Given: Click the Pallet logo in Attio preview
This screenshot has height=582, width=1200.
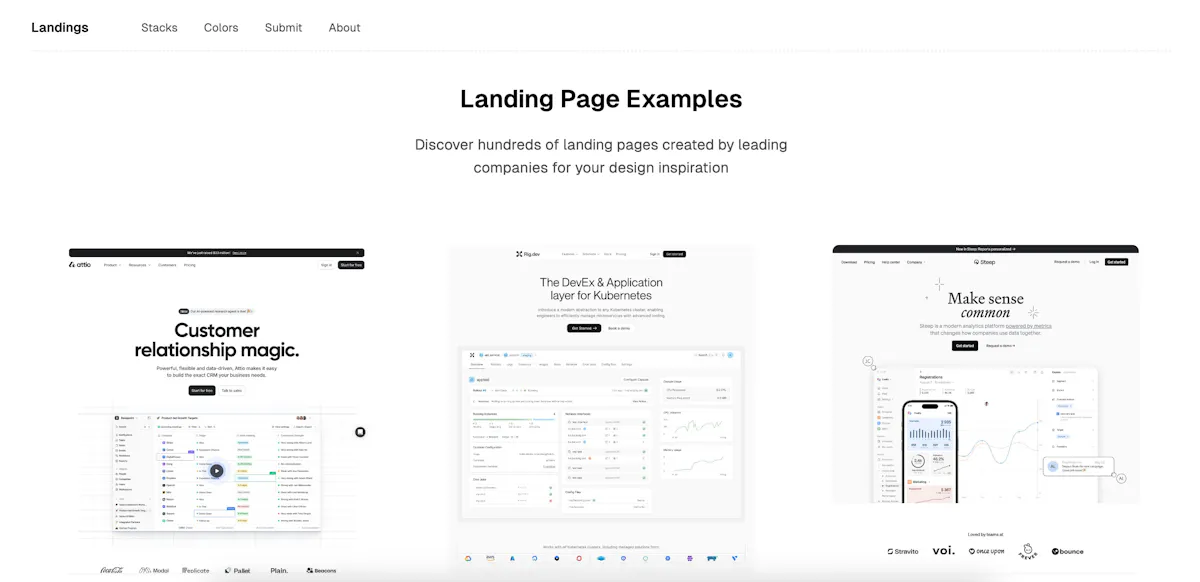Looking at the screenshot, I should point(236,571).
